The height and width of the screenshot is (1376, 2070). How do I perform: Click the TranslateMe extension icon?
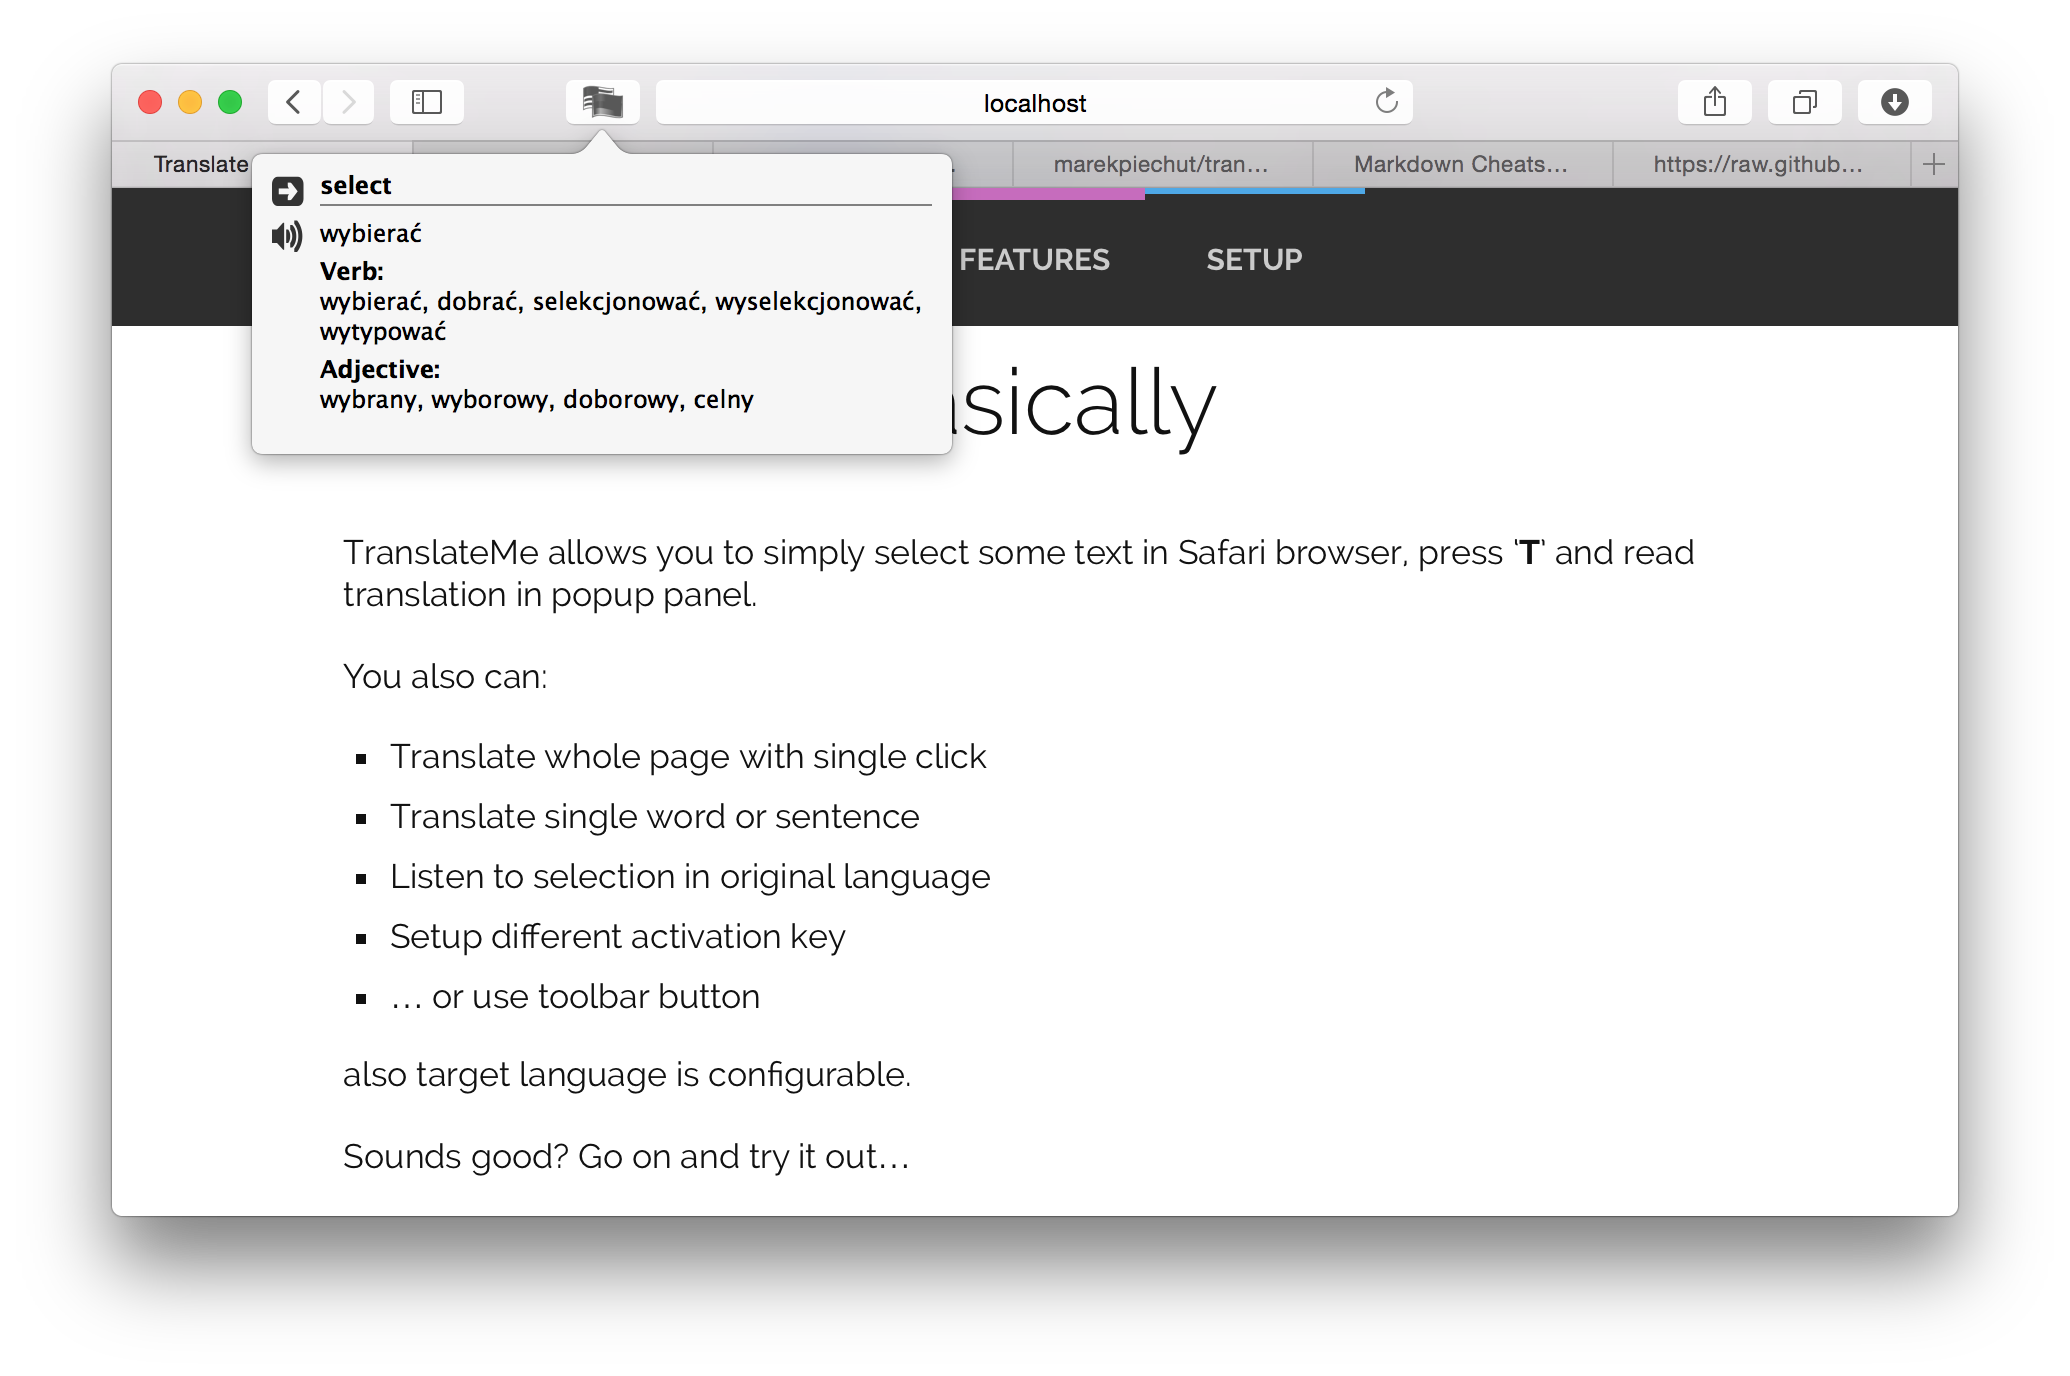point(603,103)
